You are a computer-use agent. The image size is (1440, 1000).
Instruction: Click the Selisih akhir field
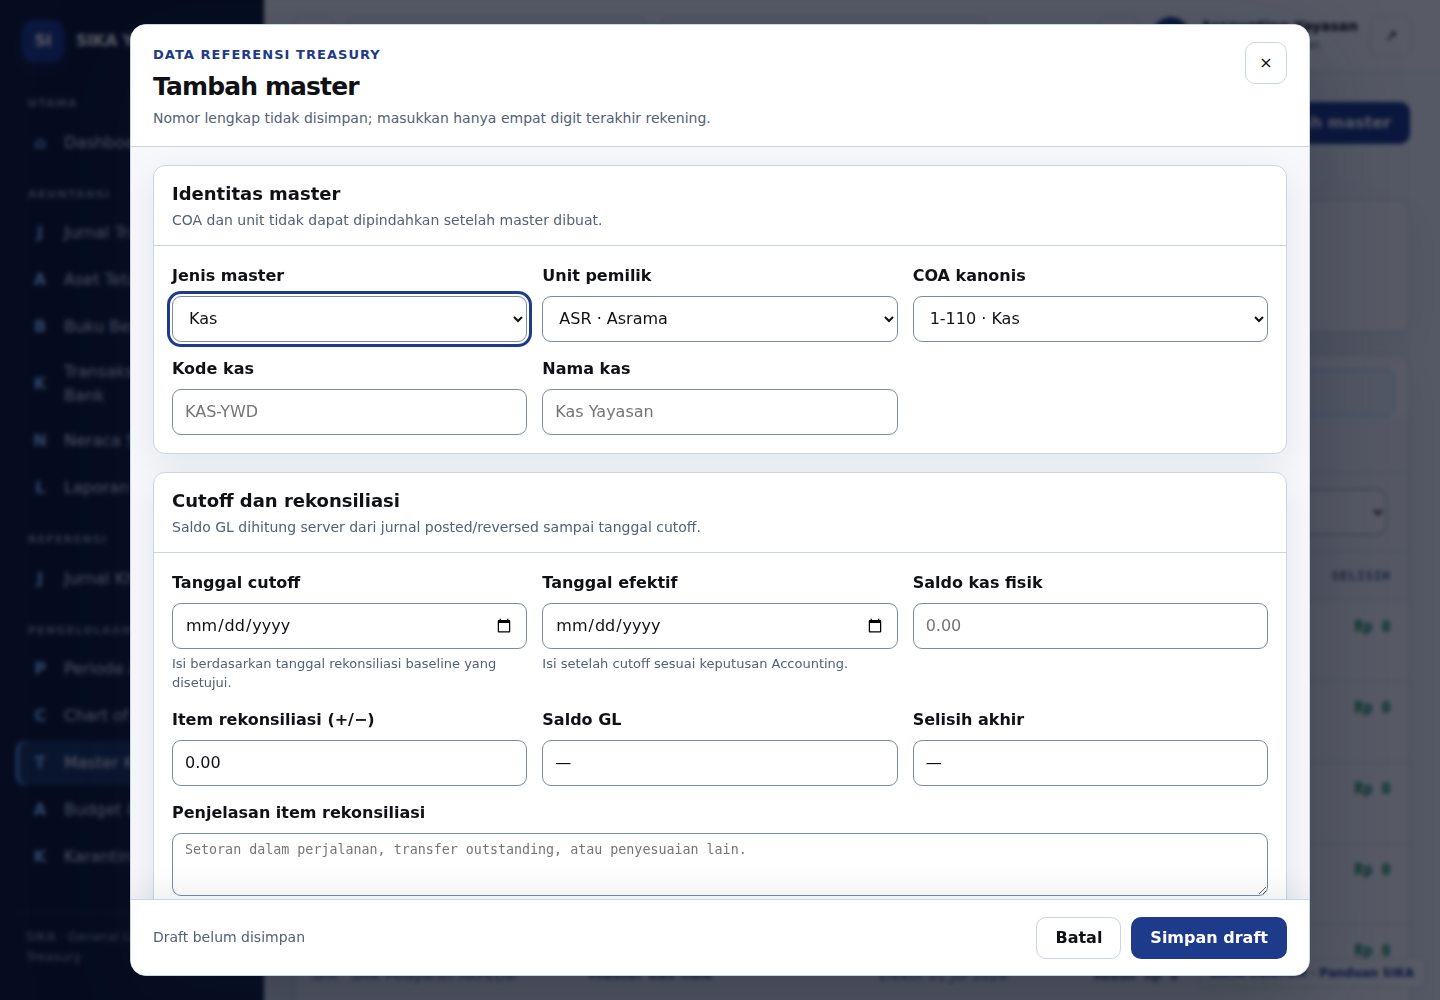click(x=1090, y=763)
